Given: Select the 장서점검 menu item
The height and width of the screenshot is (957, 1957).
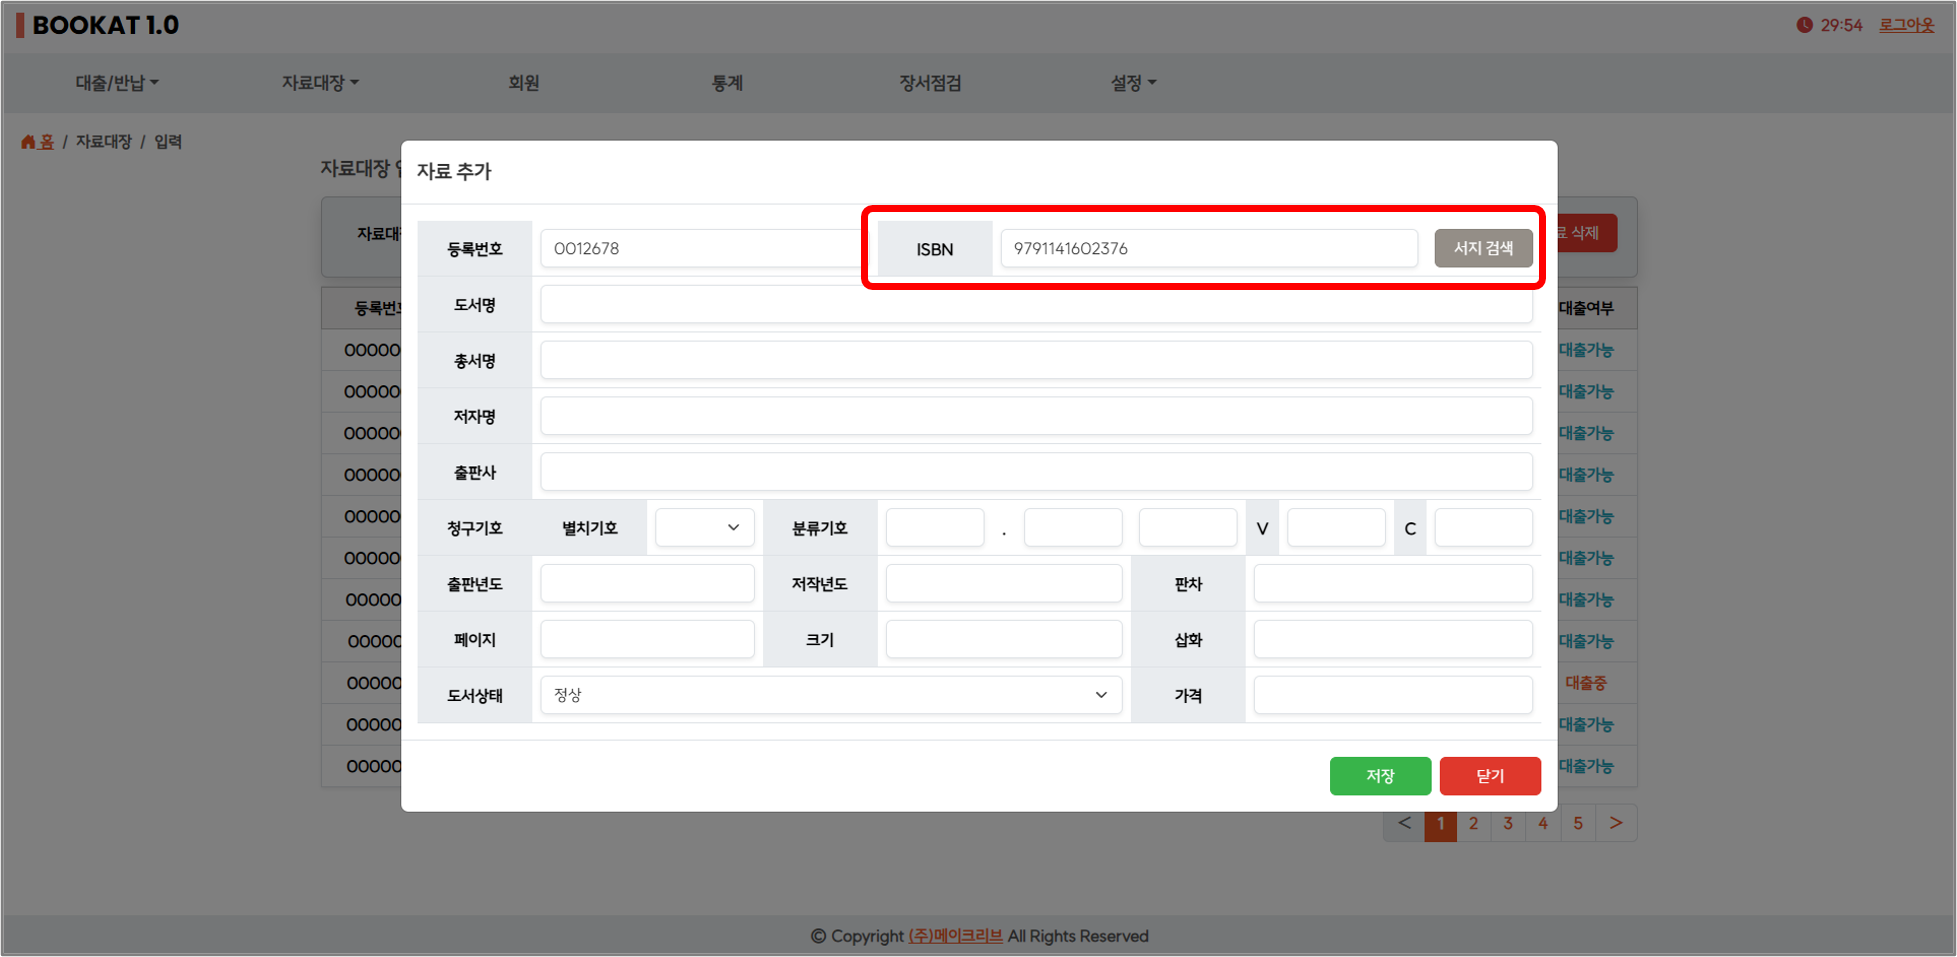Looking at the screenshot, I should [x=929, y=83].
